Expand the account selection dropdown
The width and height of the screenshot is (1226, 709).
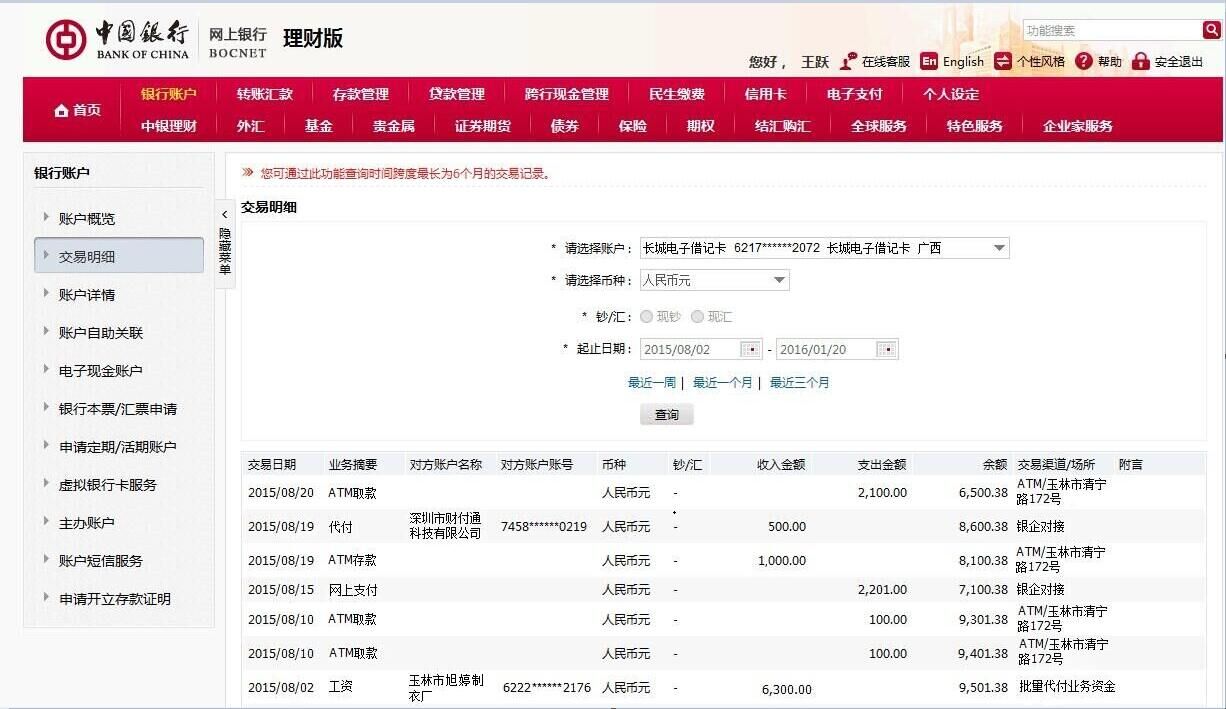(x=998, y=248)
